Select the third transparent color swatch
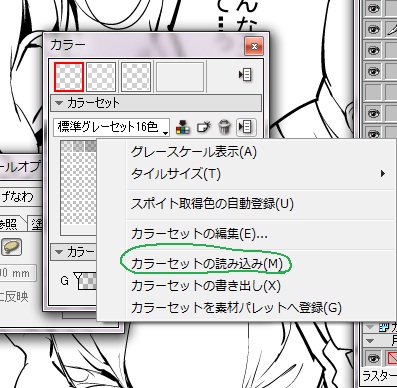 pyautogui.click(x=136, y=77)
